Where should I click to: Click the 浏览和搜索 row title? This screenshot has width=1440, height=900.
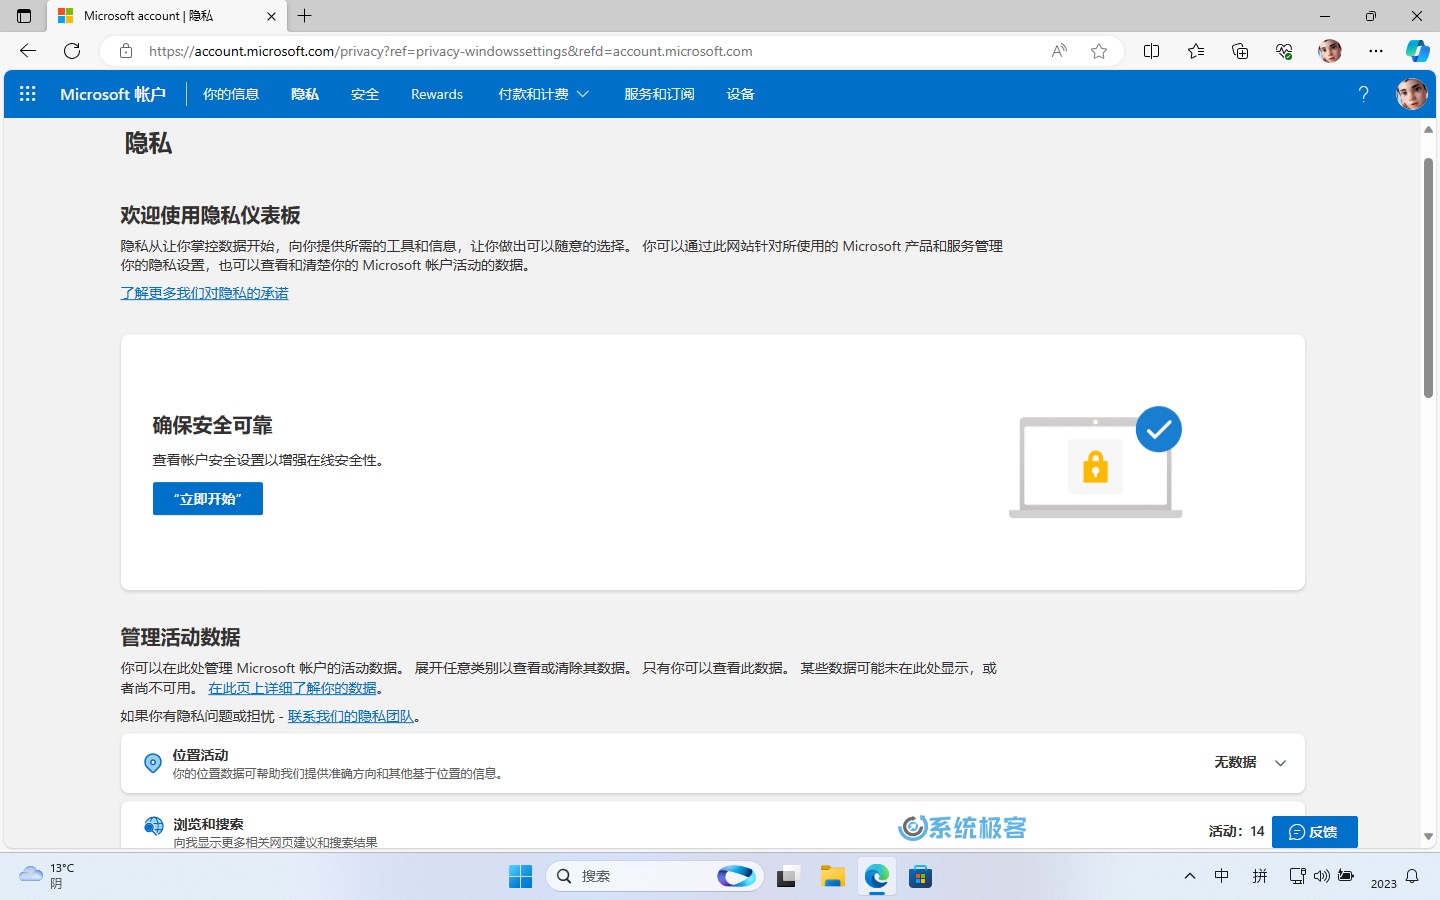pos(208,824)
